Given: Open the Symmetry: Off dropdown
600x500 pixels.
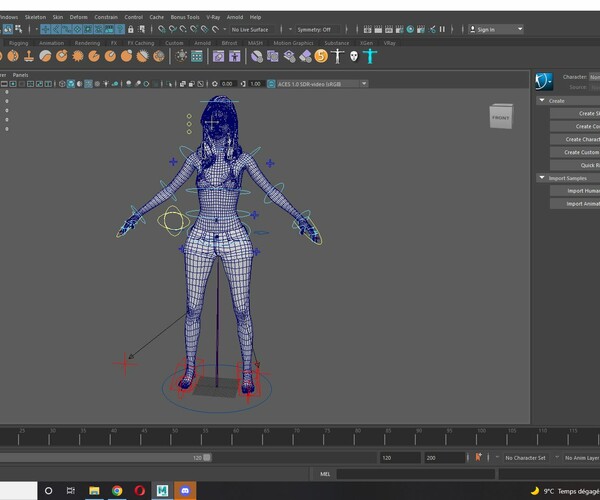Looking at the screenshot, I should pyautogui.click(x=318, y=29).
